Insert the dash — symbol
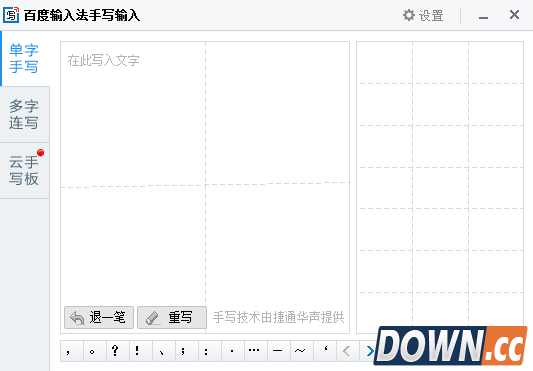 279,351
